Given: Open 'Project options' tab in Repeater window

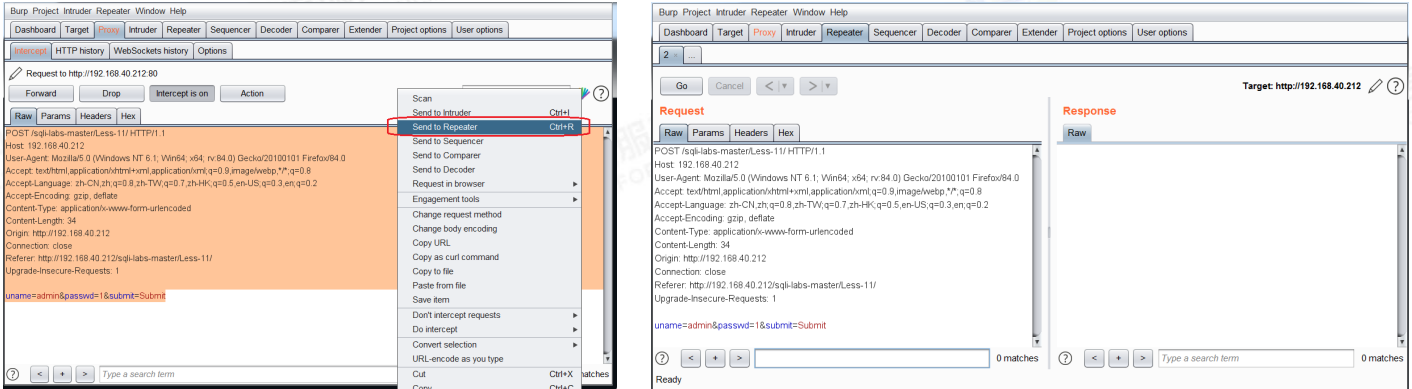Looking at the screenshot, I should [1097, 32].
